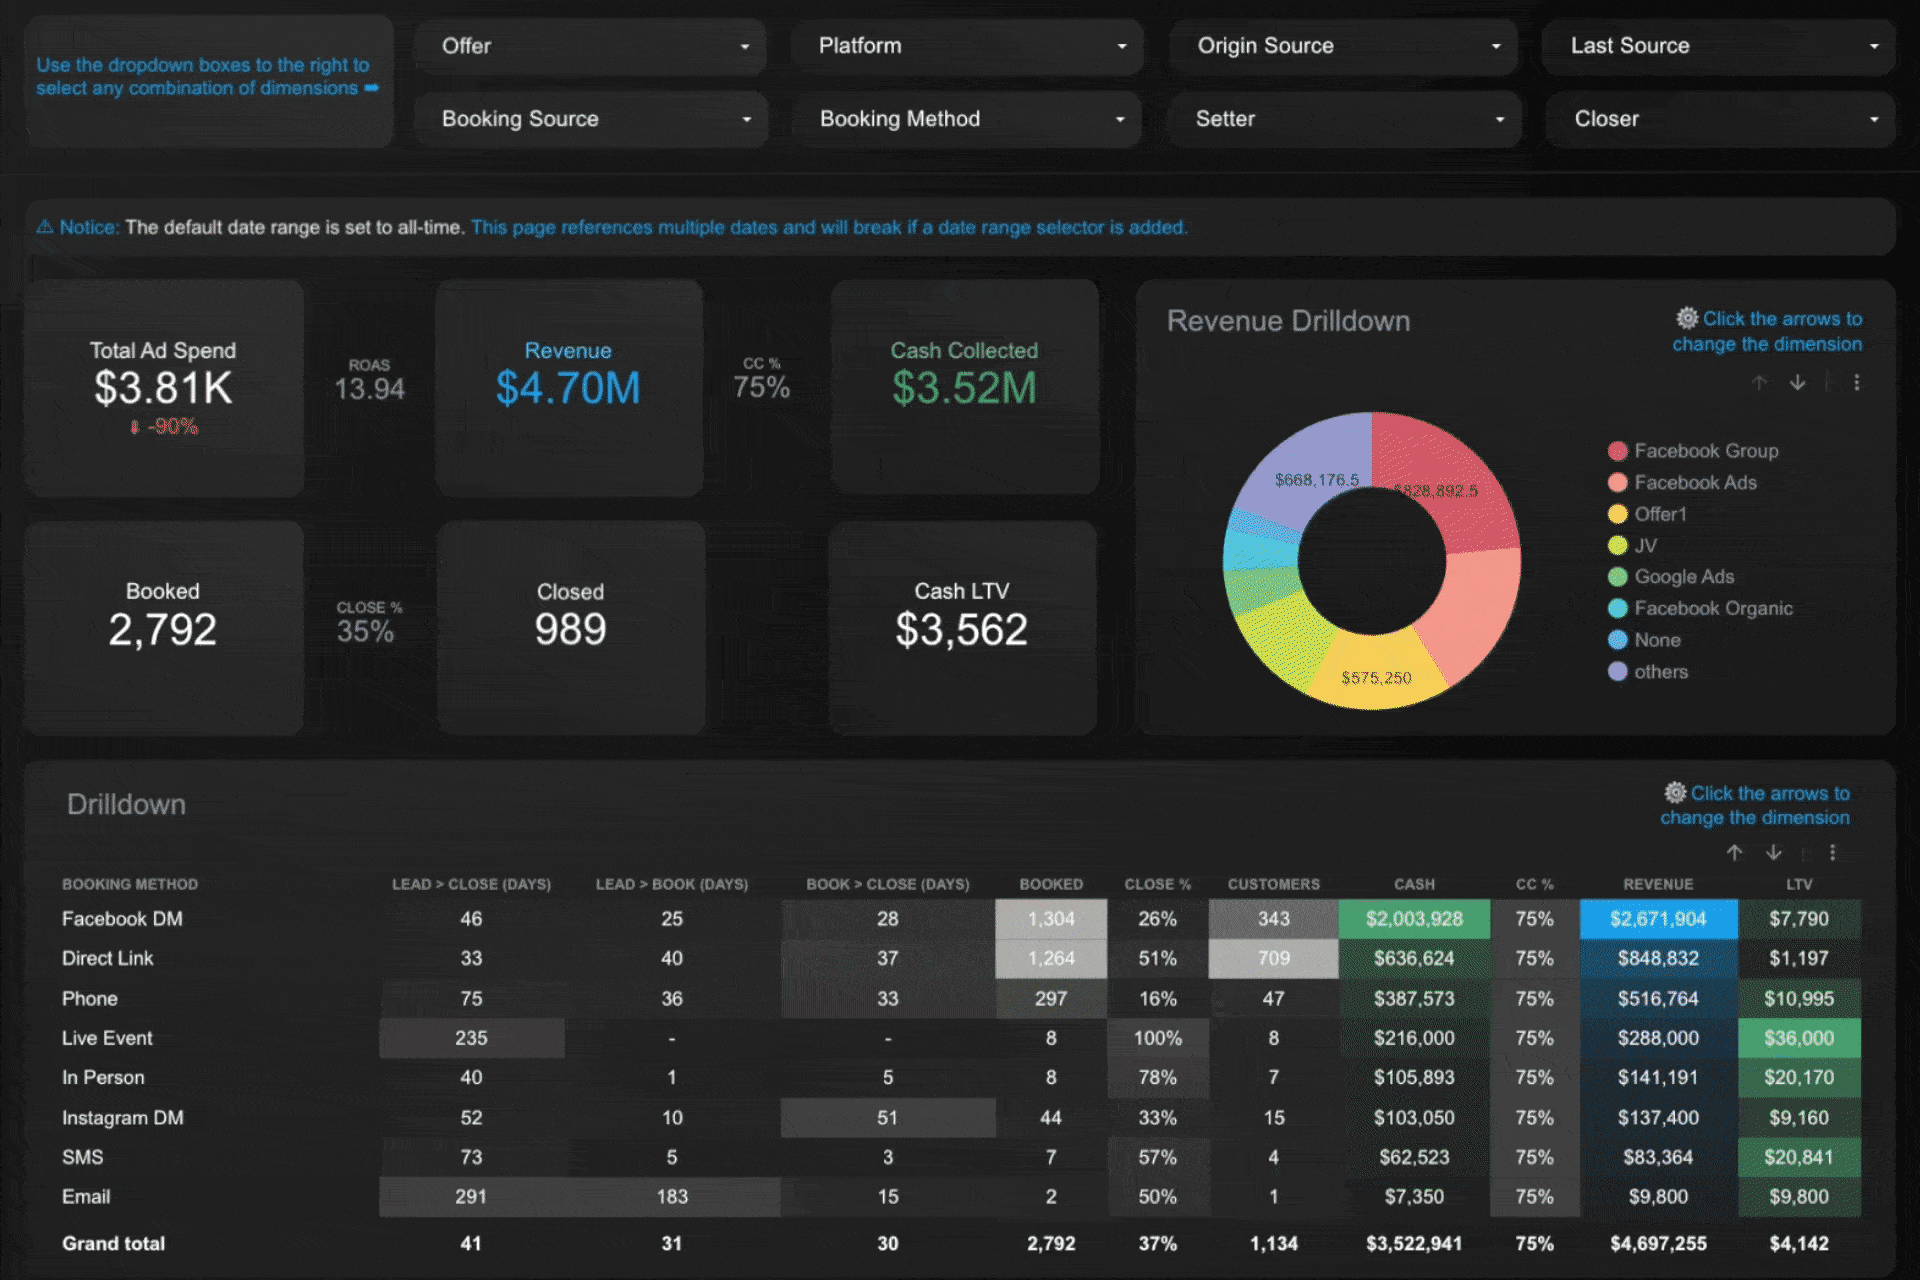Click drill-down arrow in Revenue Drilldown chart

click(x=1797, y=383)
